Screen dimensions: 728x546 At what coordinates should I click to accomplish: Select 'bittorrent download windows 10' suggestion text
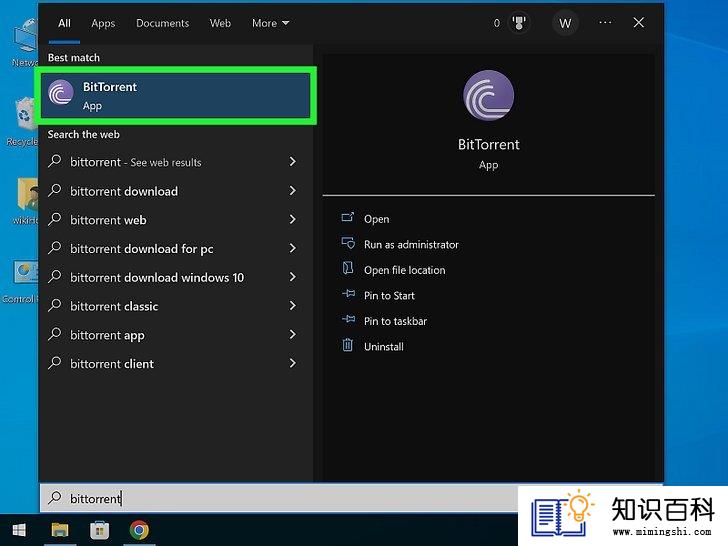coord(157,278)
